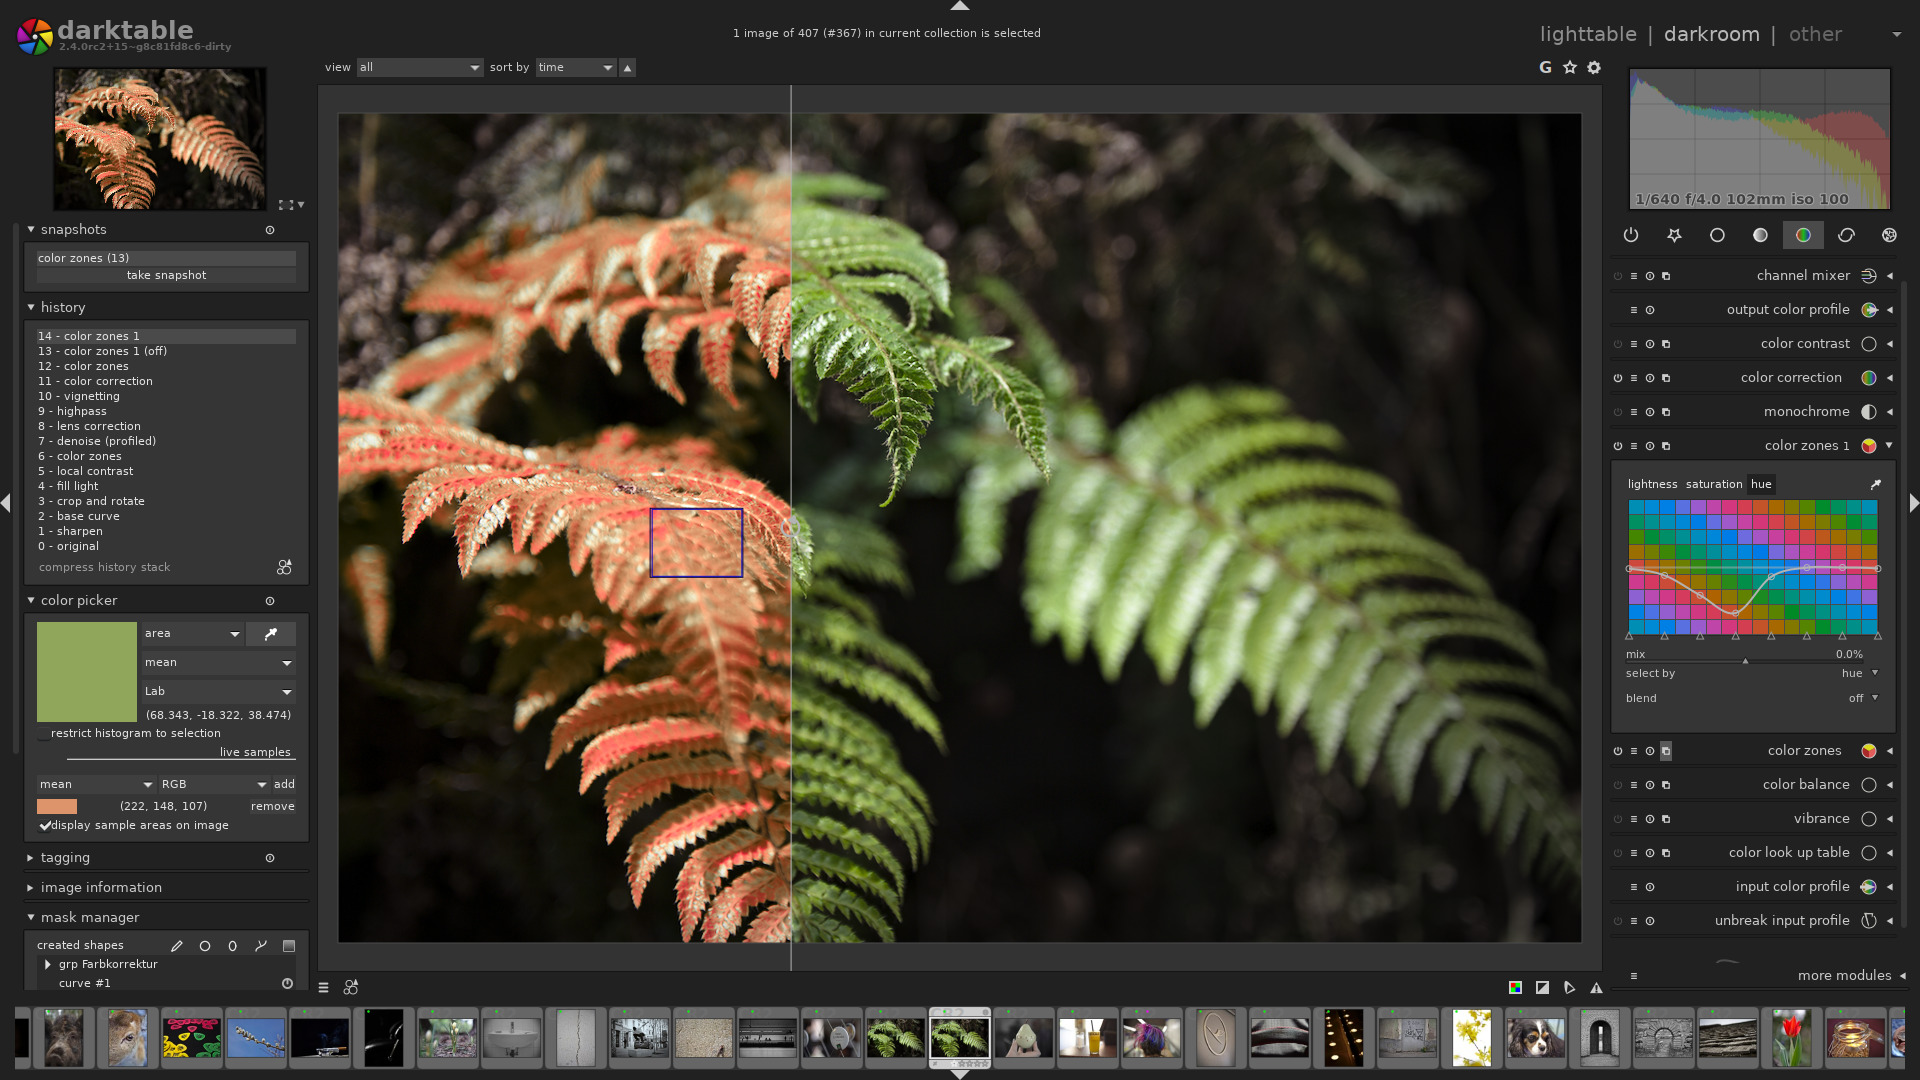Expand the tagging panel
Screen dimensions: 1920x1080
click(x=29, y=857)
